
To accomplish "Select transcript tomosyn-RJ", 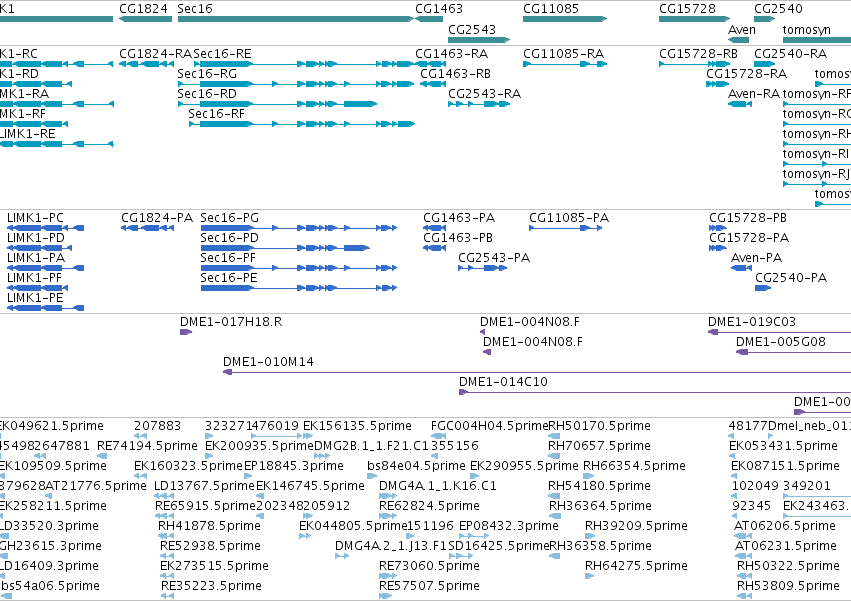I will pyautogui.click(x=816, y=174).
